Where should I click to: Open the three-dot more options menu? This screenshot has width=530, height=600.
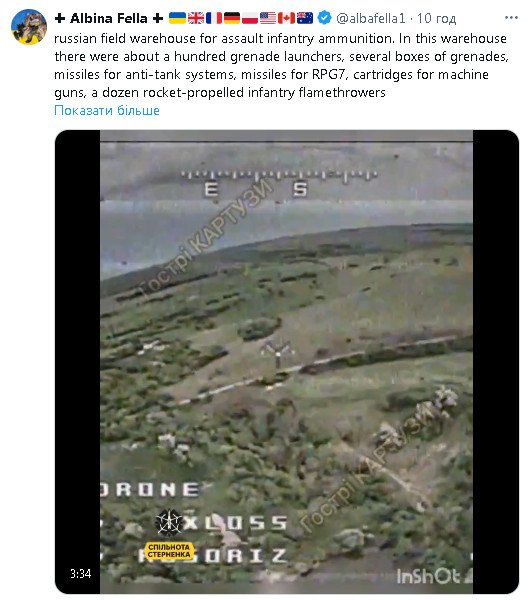511,18
